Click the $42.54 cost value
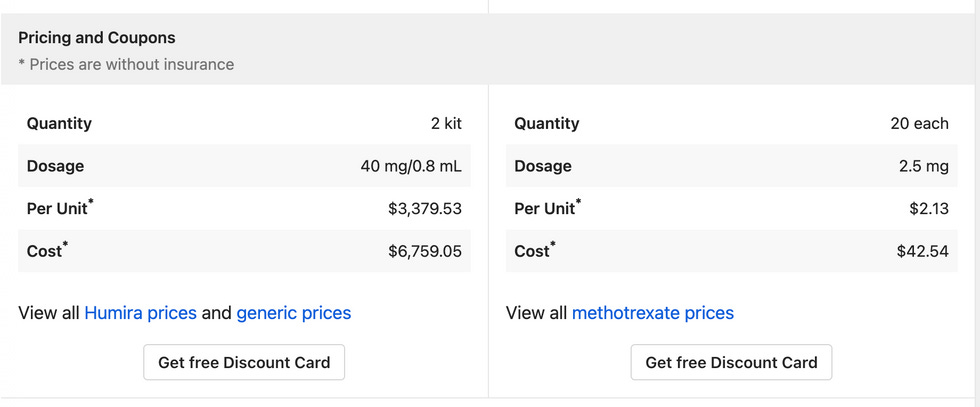This screenshot has height=407, width=980. tap(922, 251)
